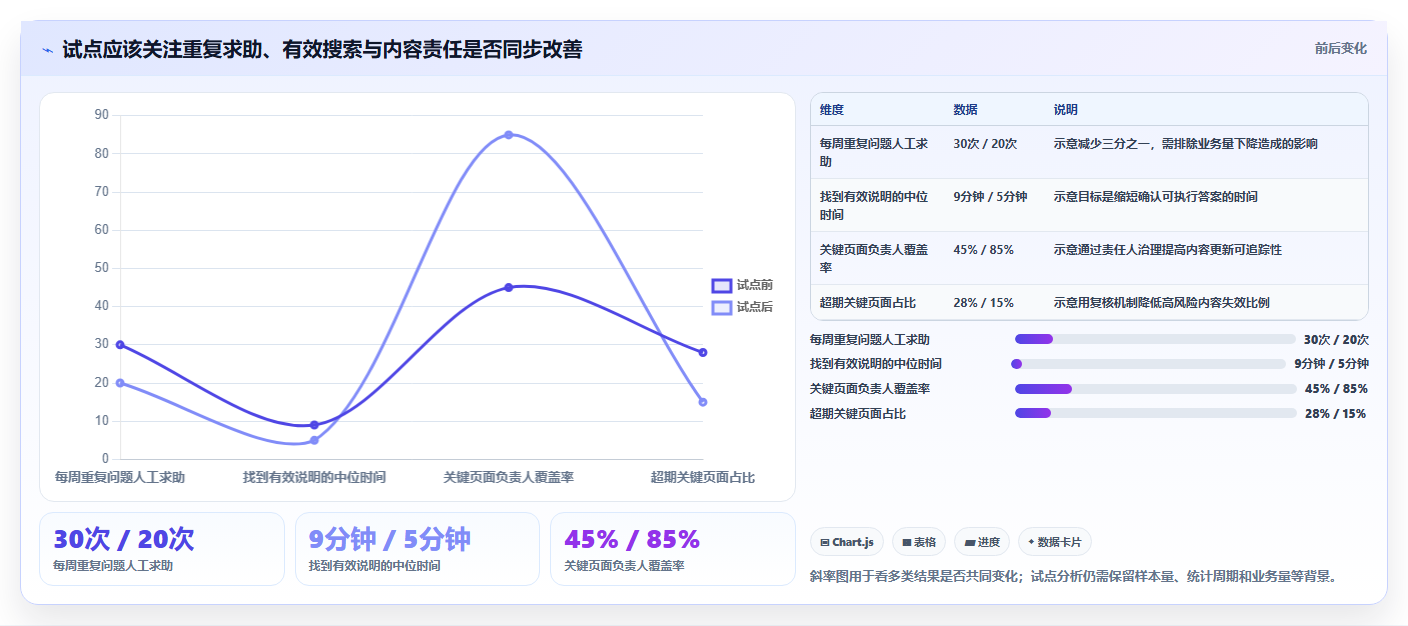The height and width of the screenshot is (626, 1408).
Task: Click the 试点前 point for 每周重复问题人工求助 at 30
Action: click(x=120, y=345)
